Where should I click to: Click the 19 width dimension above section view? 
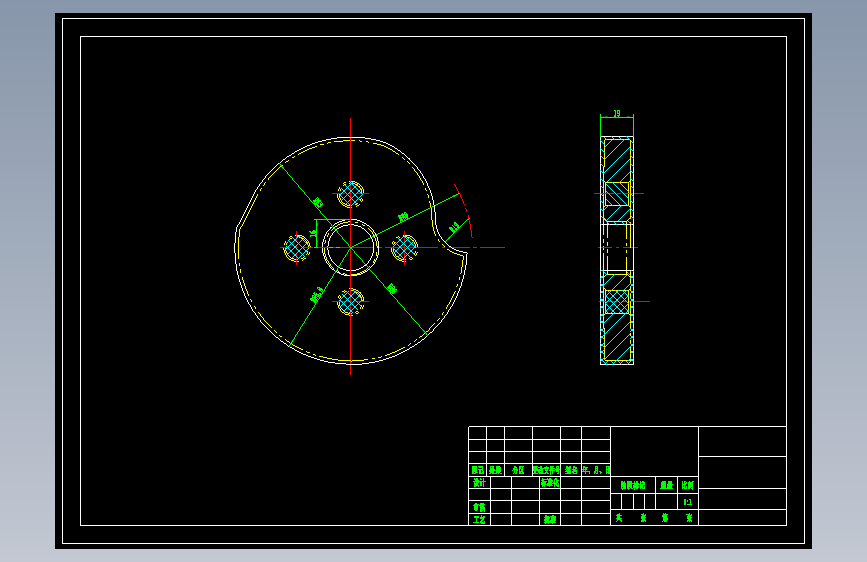coord(617,113)
